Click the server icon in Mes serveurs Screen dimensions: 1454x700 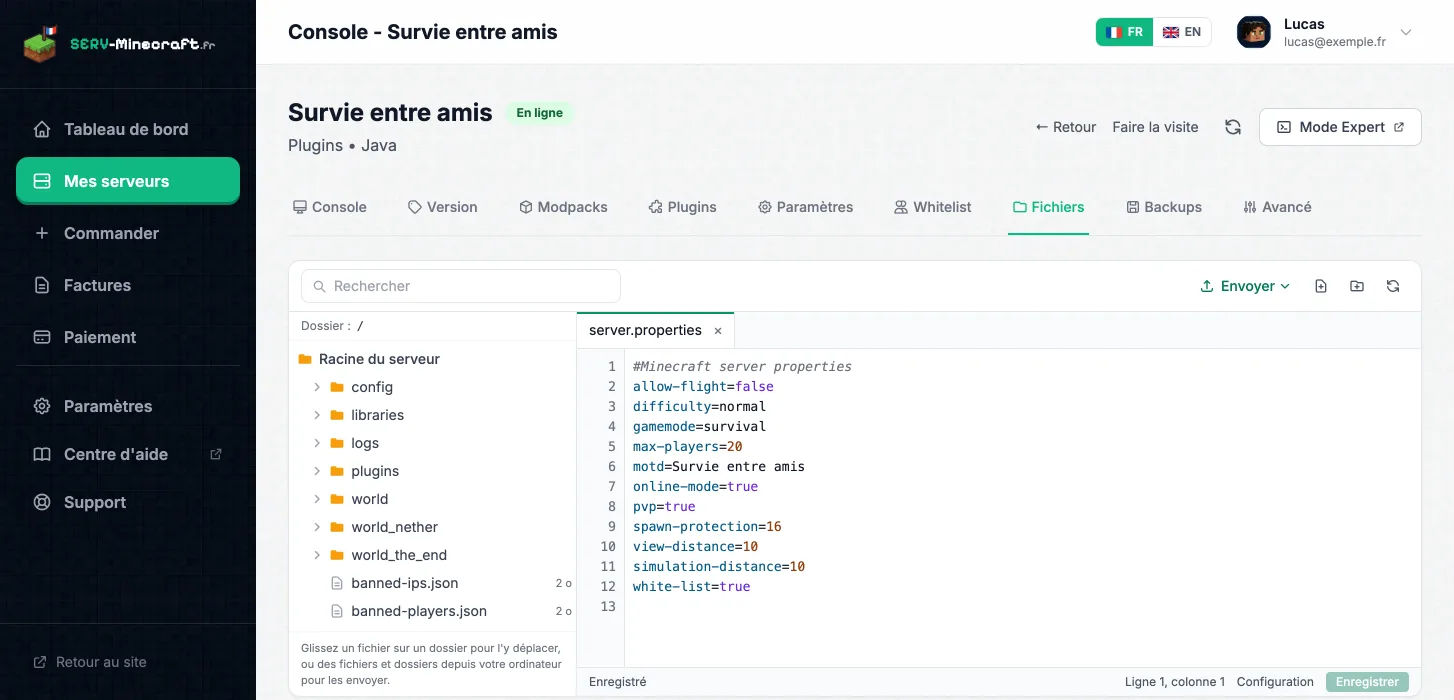point(42,181)
